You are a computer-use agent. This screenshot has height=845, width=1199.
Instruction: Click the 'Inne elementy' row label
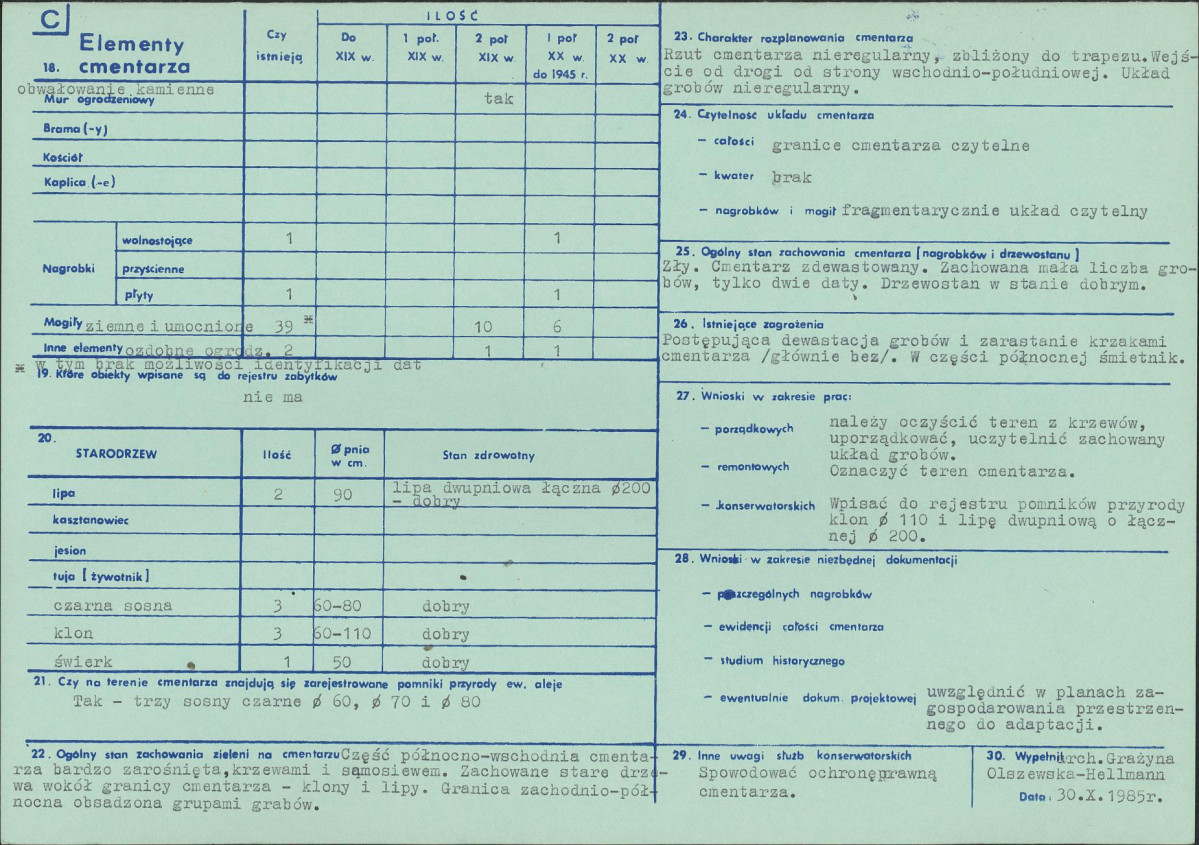pyautogui.click(x=83, y=348)
